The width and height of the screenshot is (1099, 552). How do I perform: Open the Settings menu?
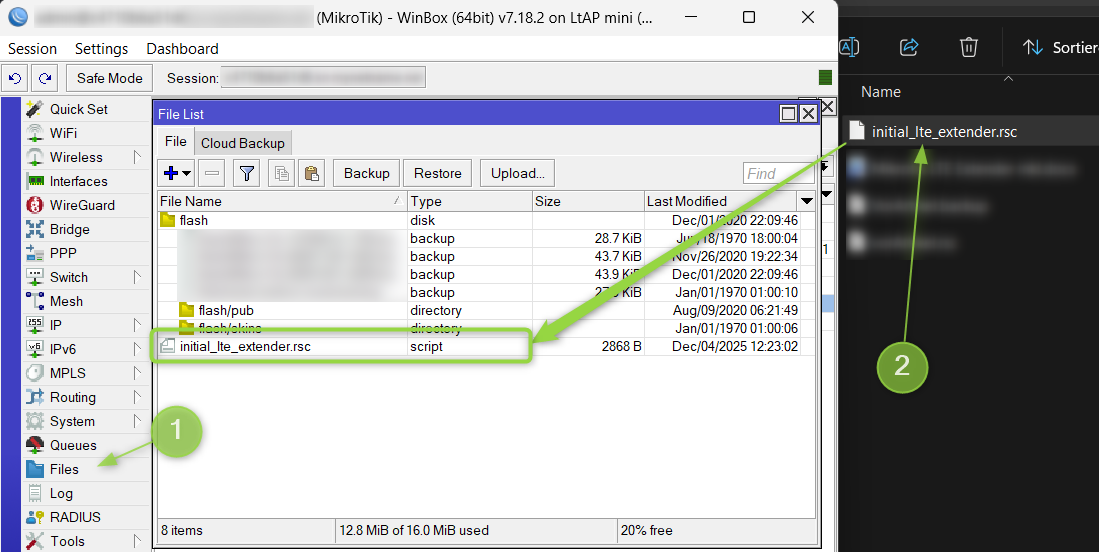pos(102,49)
